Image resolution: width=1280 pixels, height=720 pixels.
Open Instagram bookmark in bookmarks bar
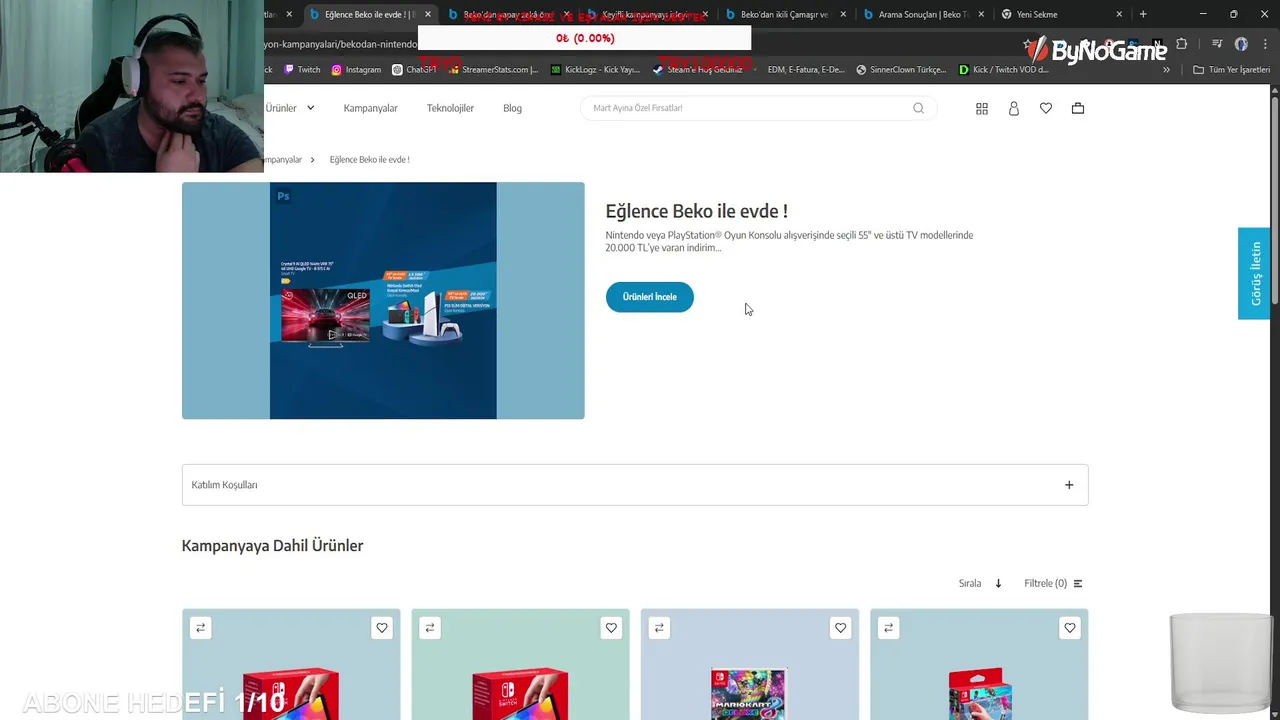[x=356, y=70]
